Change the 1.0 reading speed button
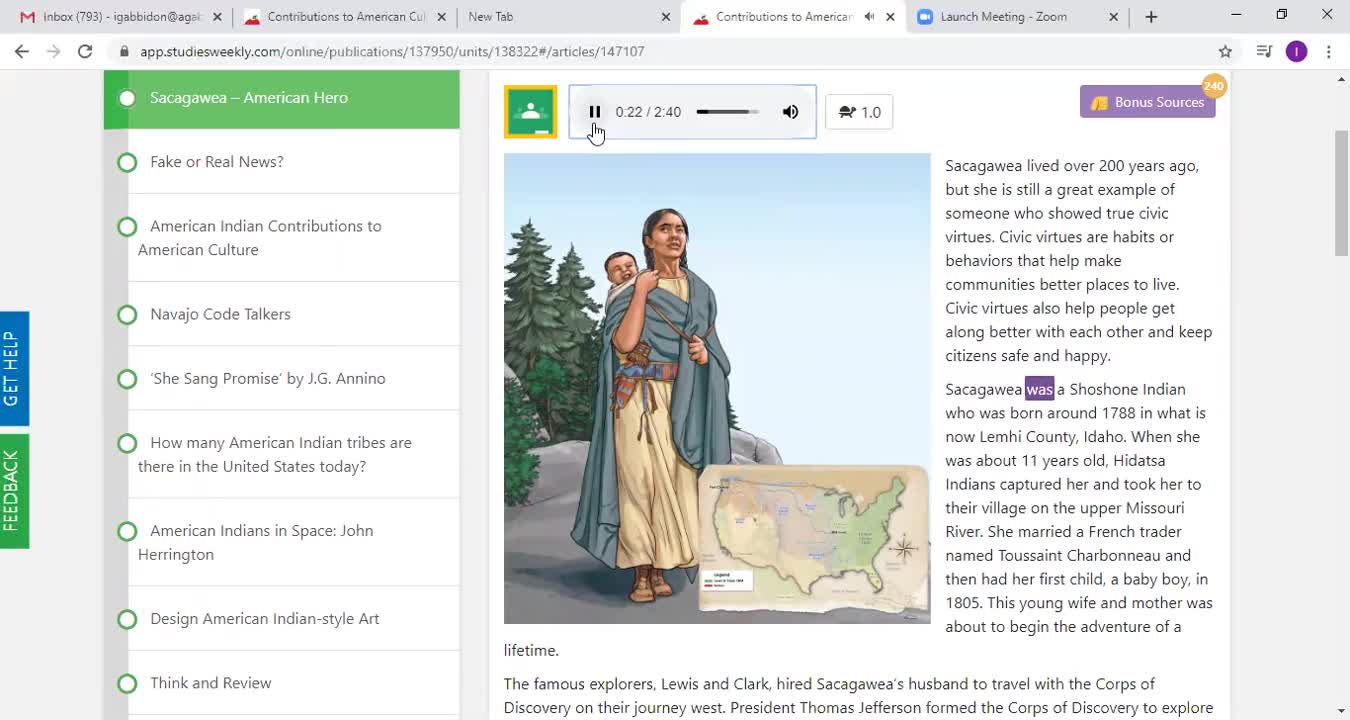This screenshot has width=1350, height=720. (859, 112)
